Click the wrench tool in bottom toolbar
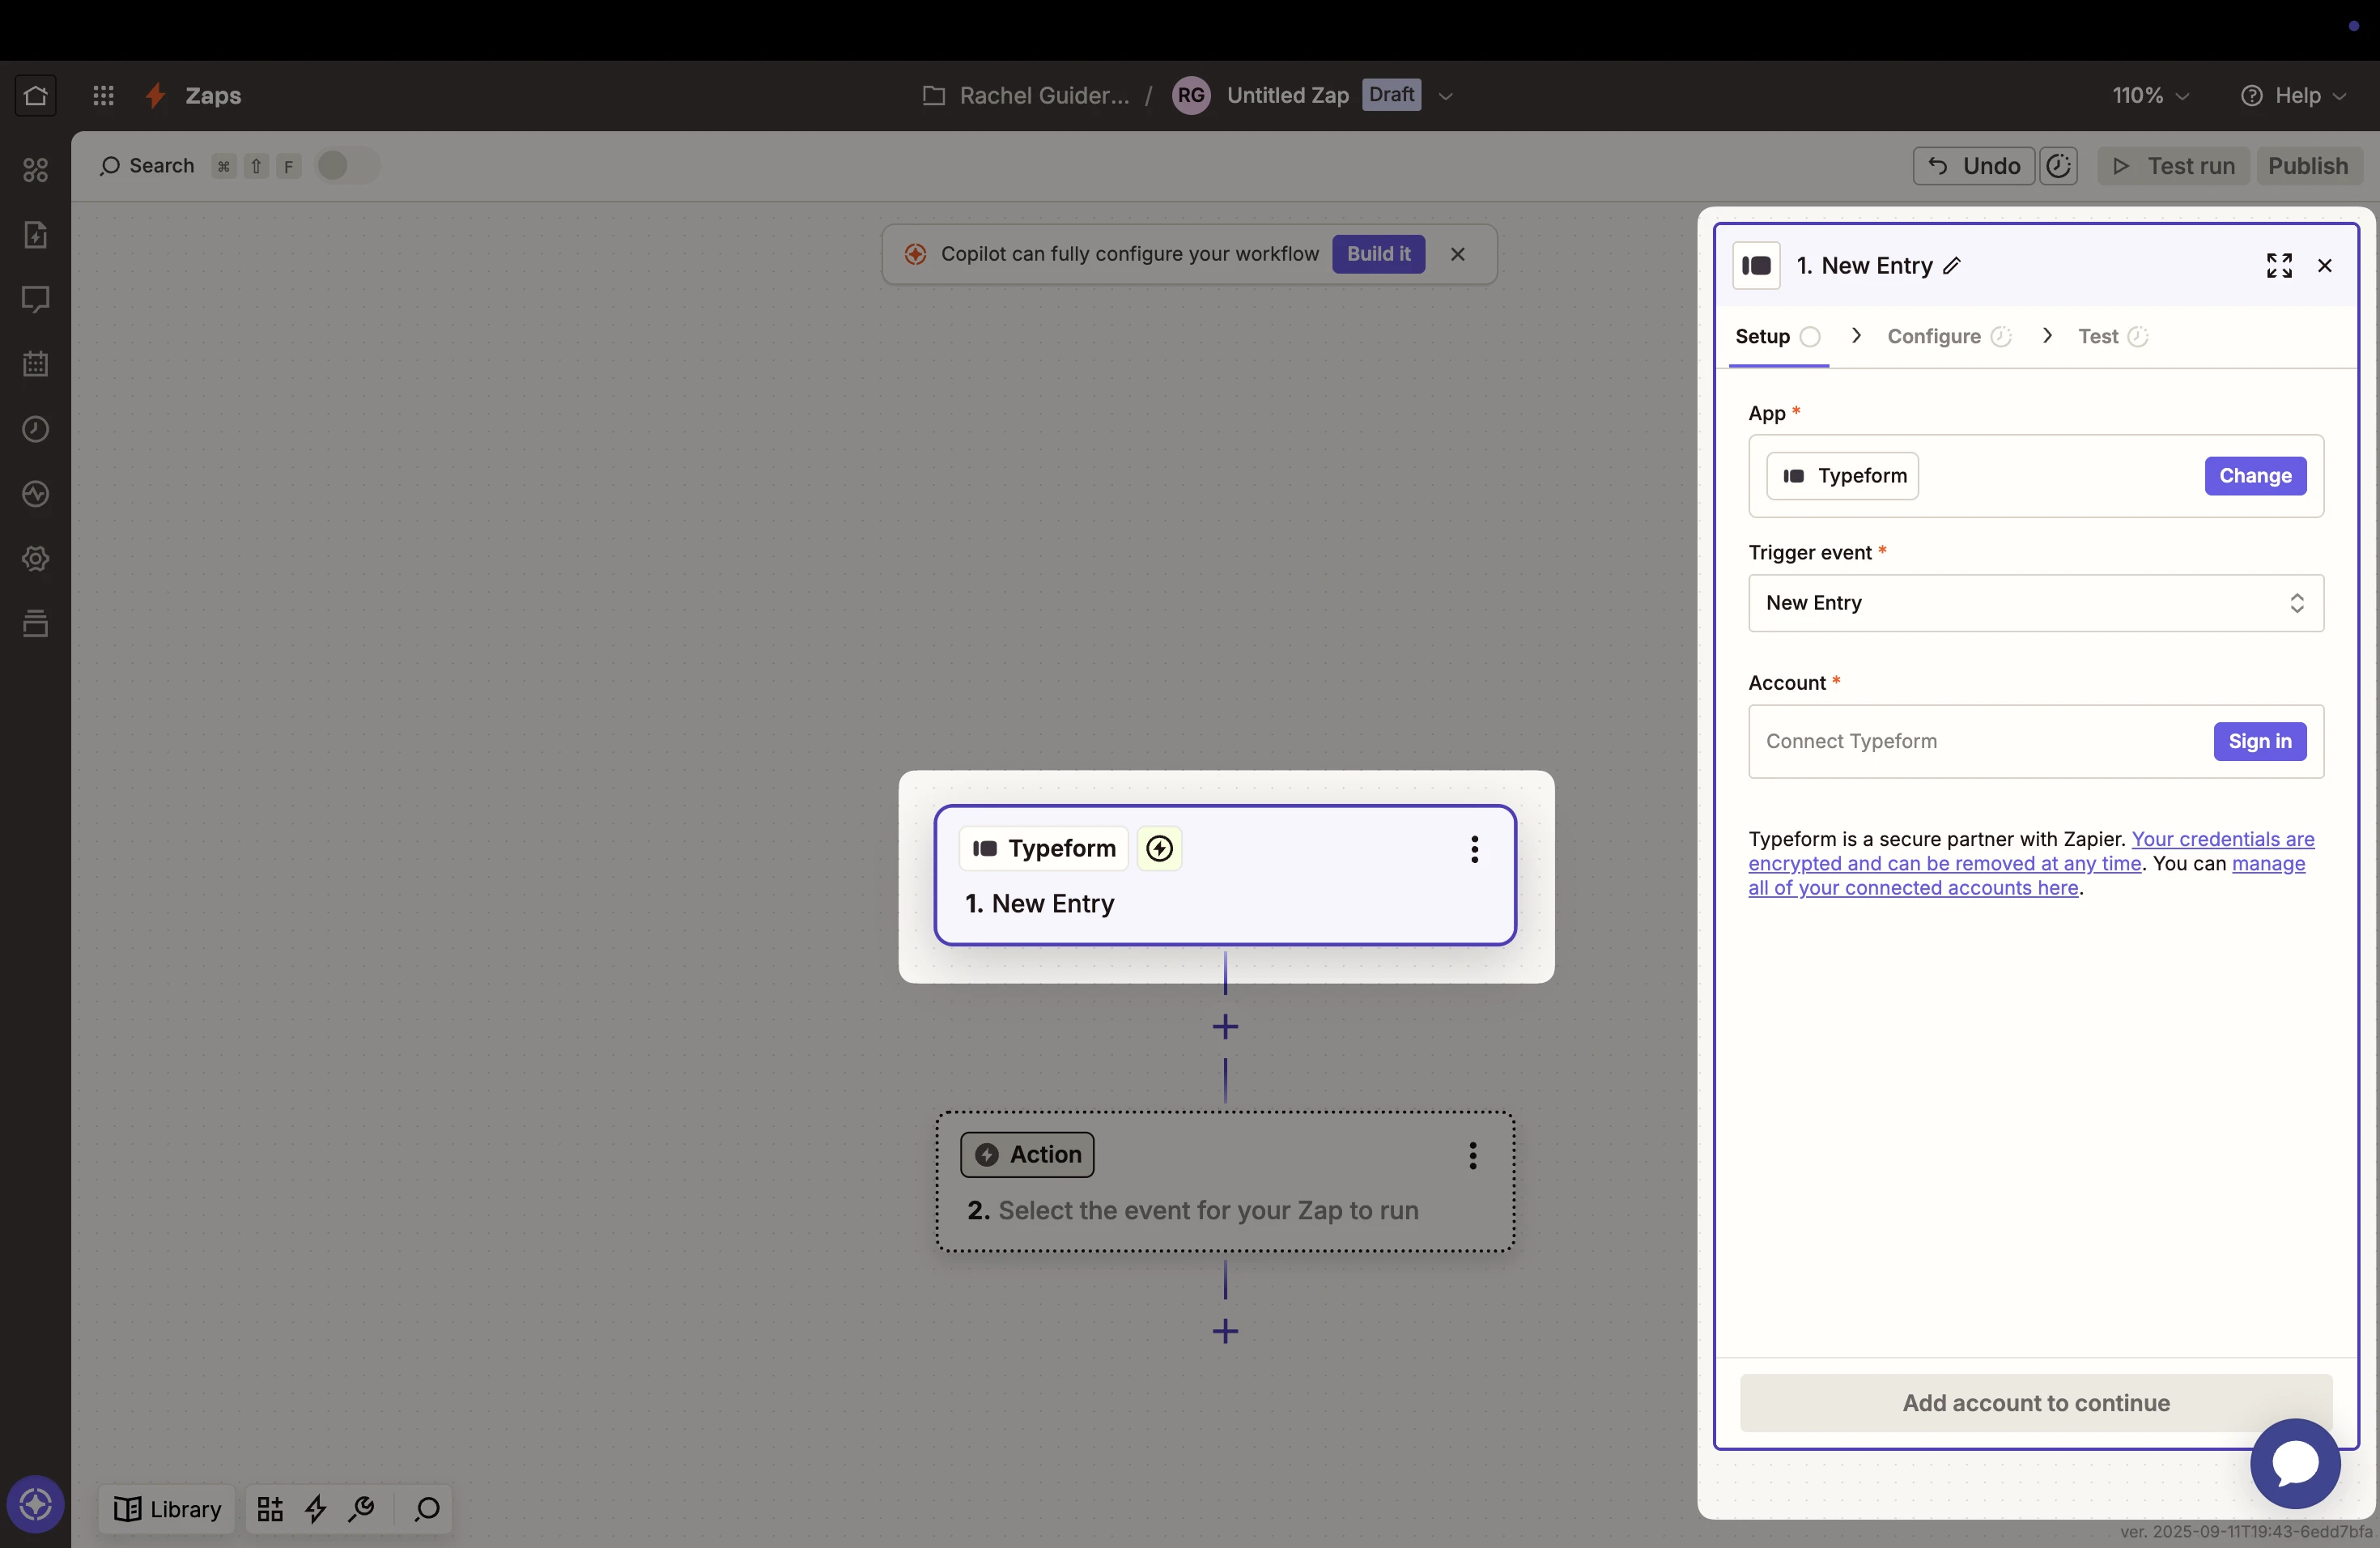Viewport: 2380px width, 1548px height. click(x=361, y=1509)
